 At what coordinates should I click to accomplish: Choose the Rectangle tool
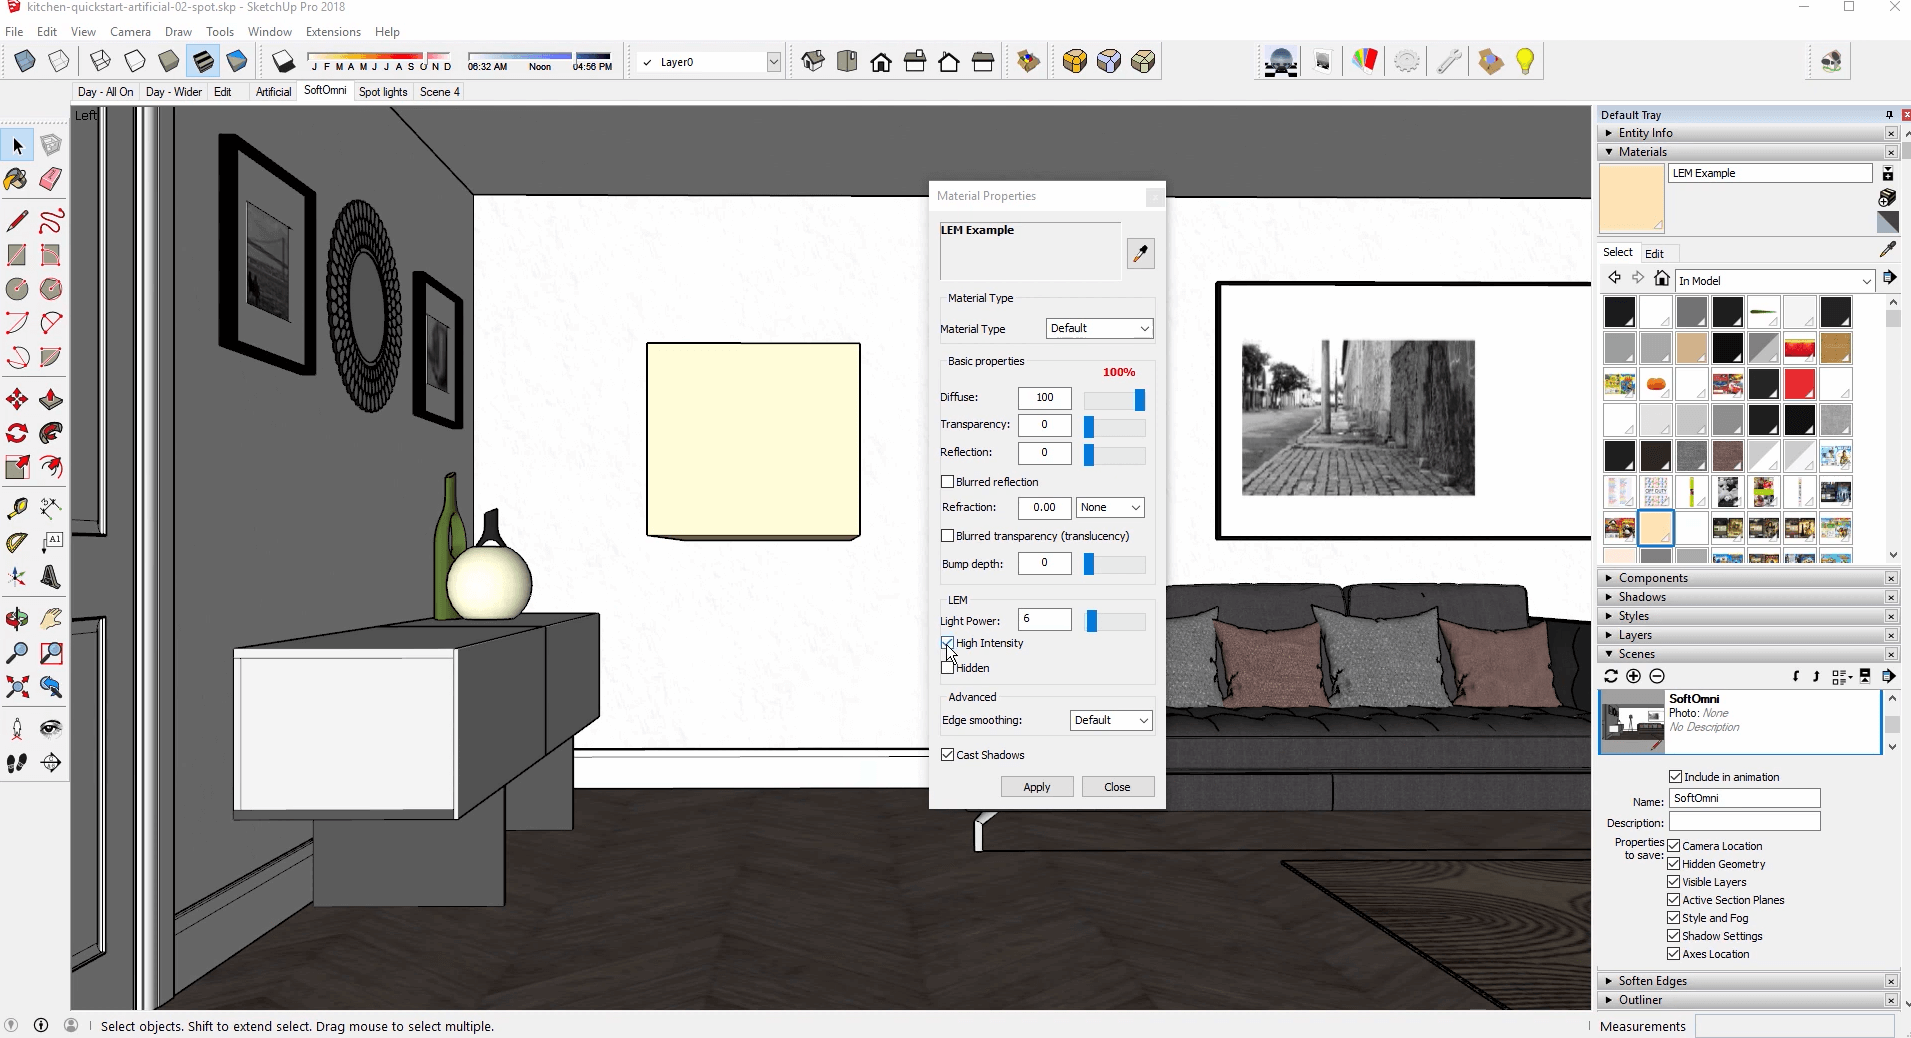pyautogui.click(x=17, y=255)
